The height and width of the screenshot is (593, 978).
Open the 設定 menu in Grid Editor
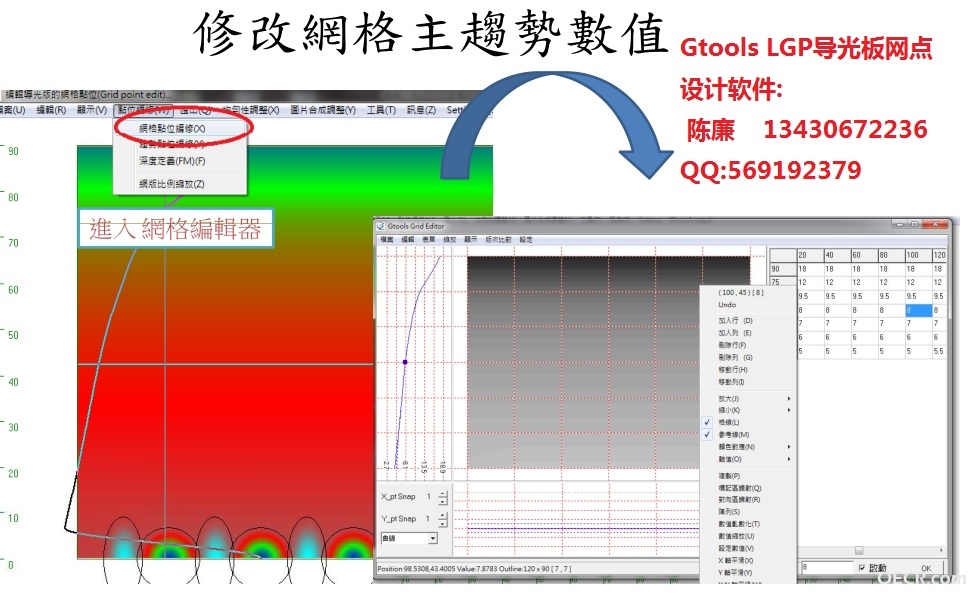point(526,239)
